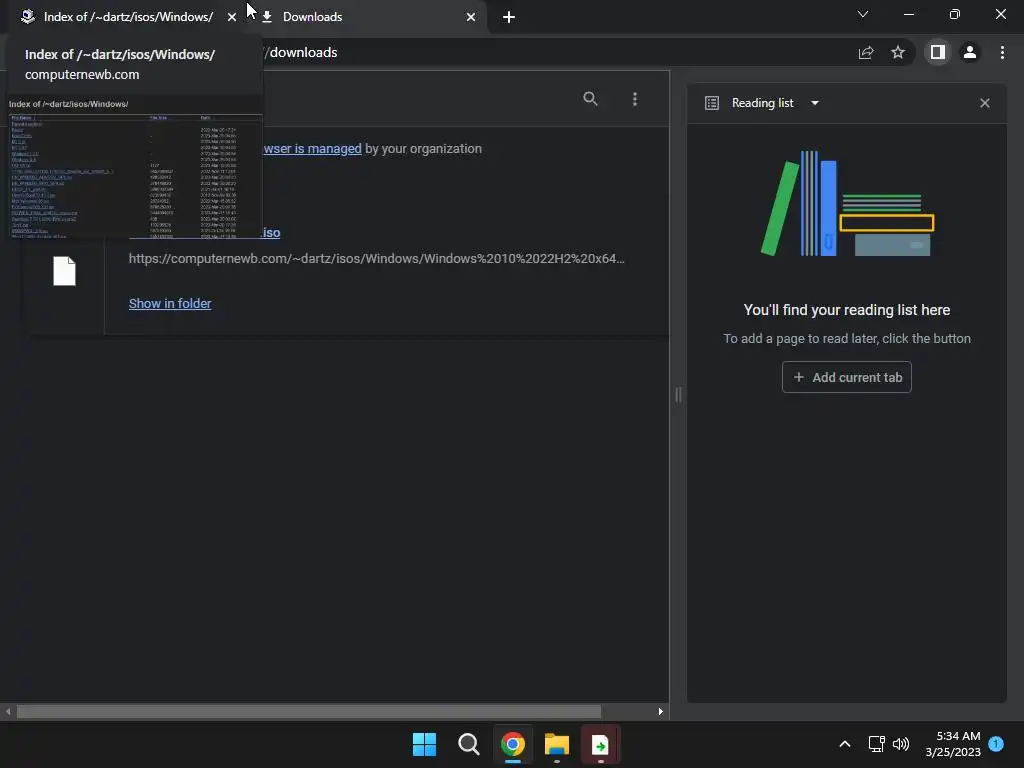Open the clock and date 5:34 AM
1024x768 pixels.
click(953, 744)
